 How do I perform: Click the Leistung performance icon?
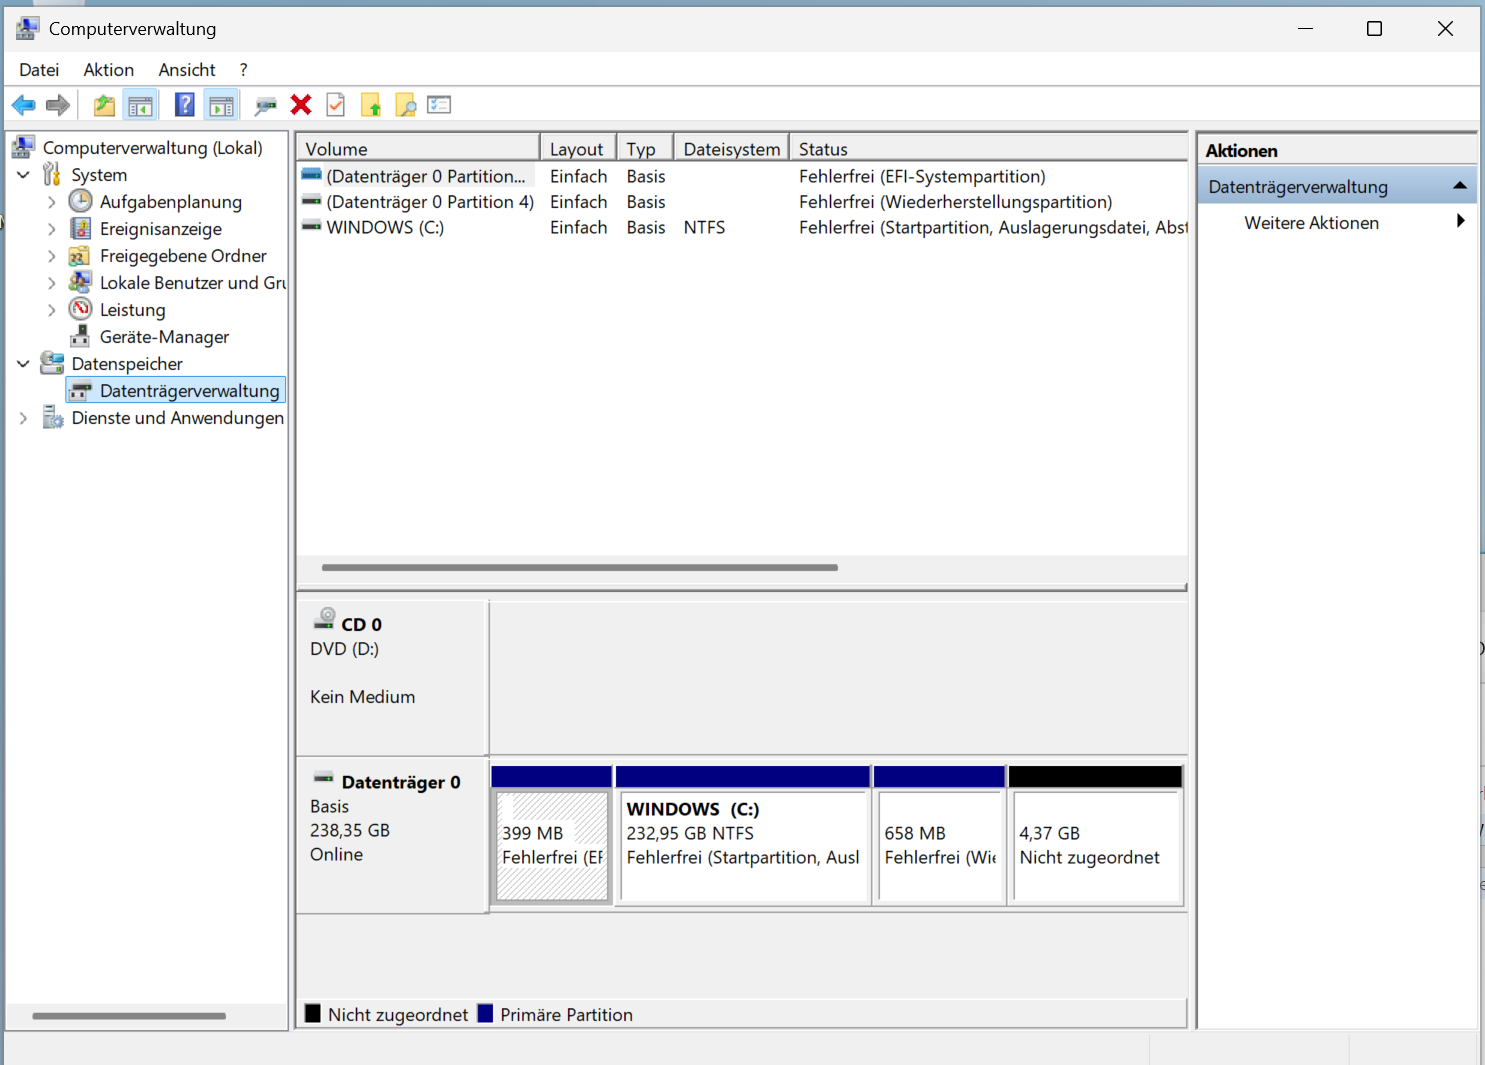tap(80, 309)
